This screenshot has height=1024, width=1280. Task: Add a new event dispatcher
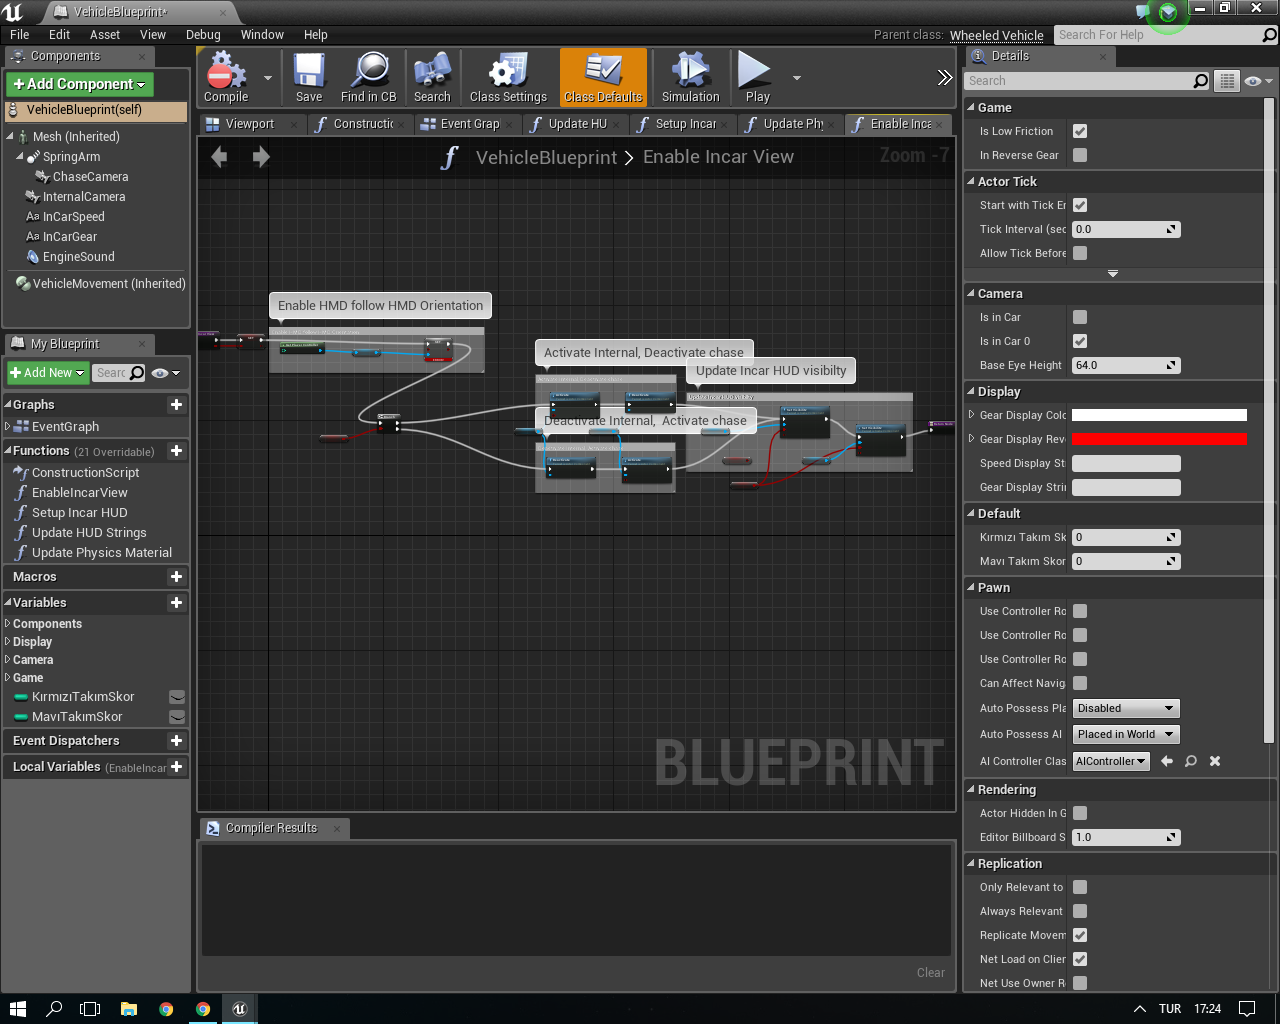(177, 741)
